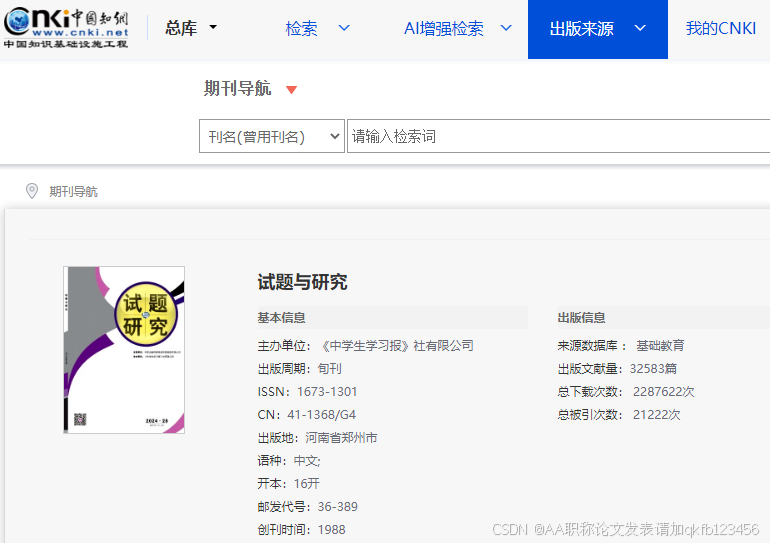Viewport: 770px width, 543px height.
Task: Open the AI增强检索 menu item
Action: point(443,28)
